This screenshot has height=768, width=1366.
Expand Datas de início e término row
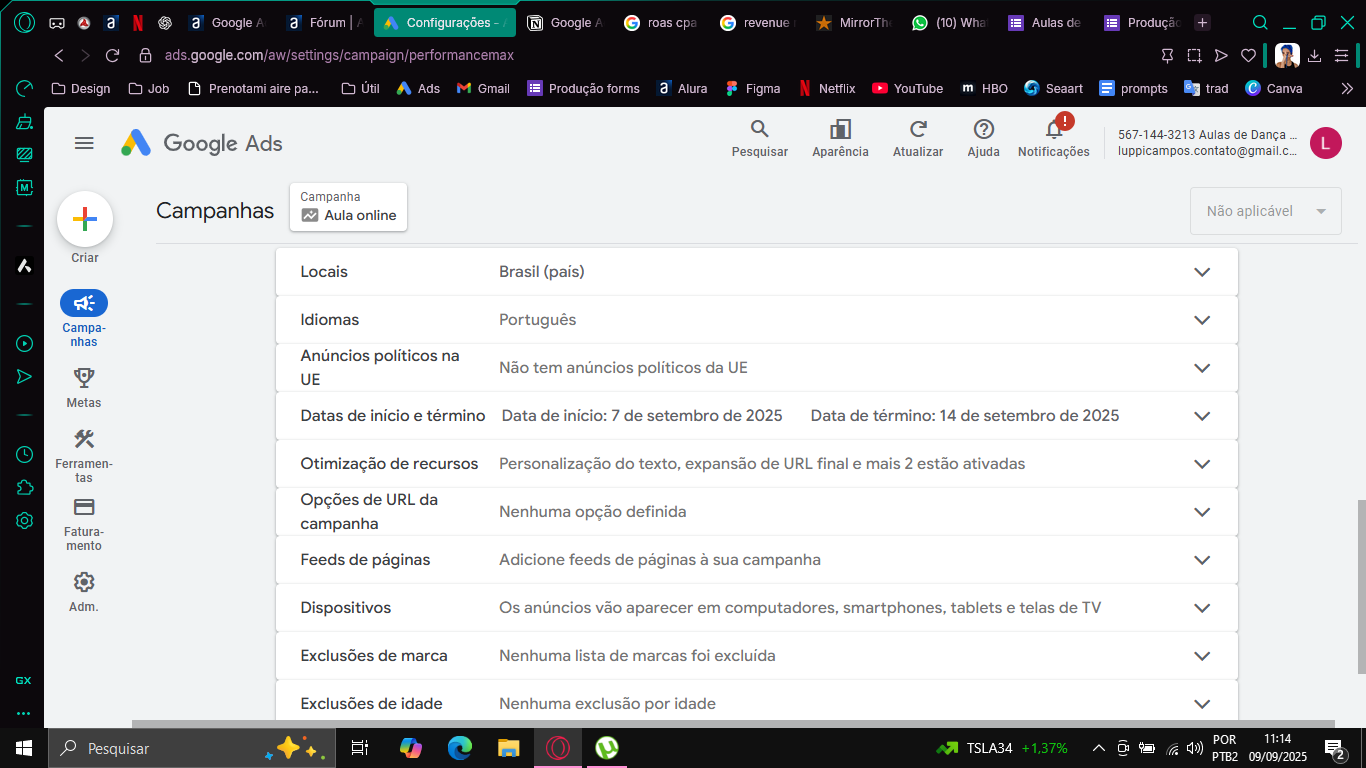756,416
